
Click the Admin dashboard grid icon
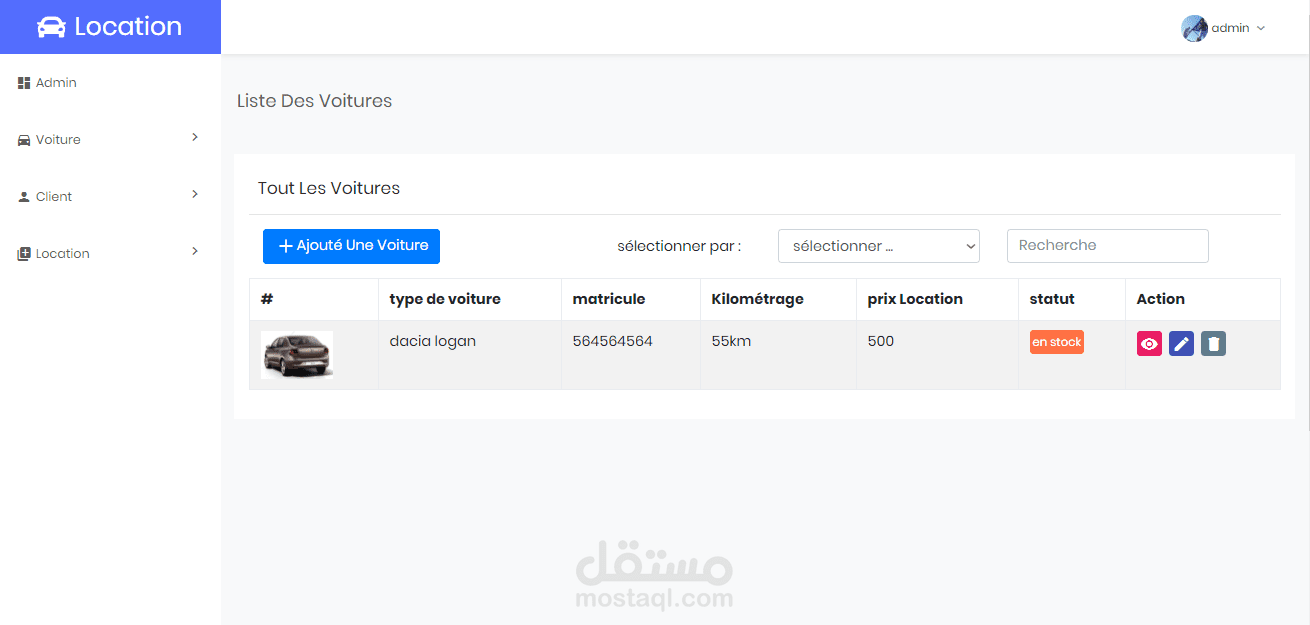[24, 83]
